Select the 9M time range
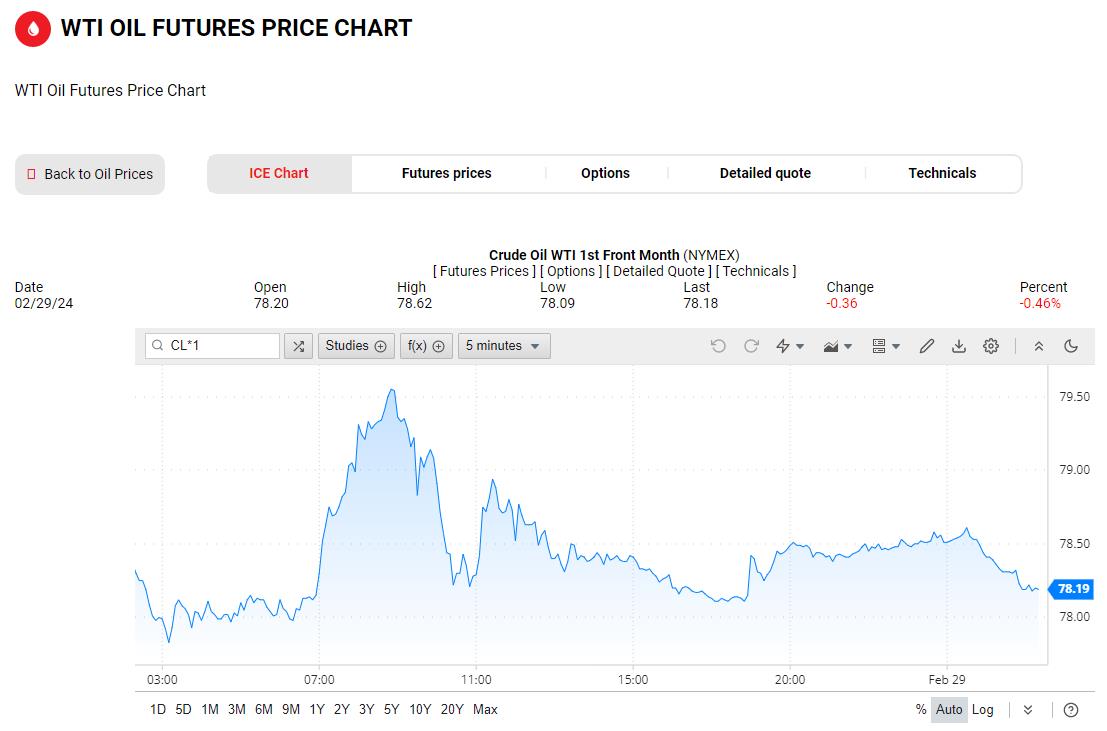The height and width of the screenshot is (731, 1107). [x=291, y=710]
